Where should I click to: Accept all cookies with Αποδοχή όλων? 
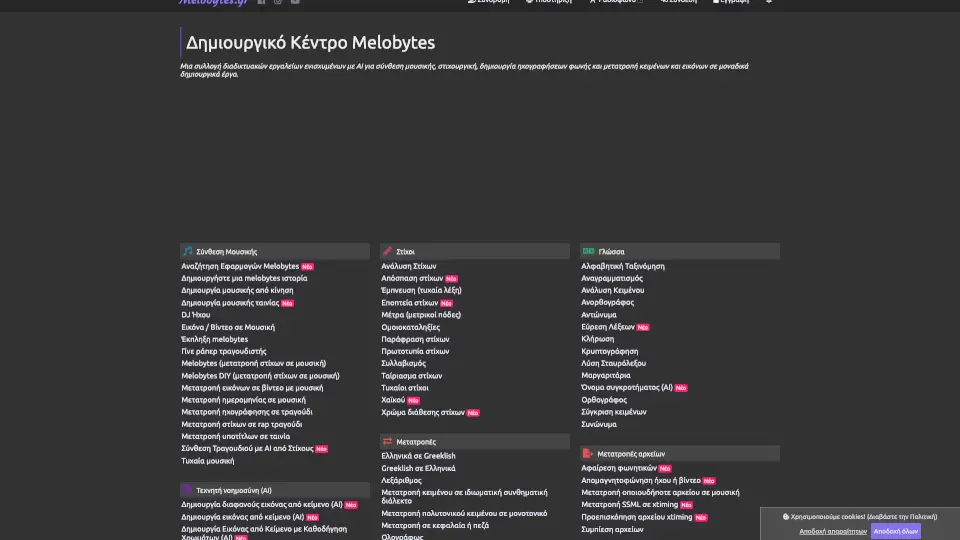tap(895, 531)
